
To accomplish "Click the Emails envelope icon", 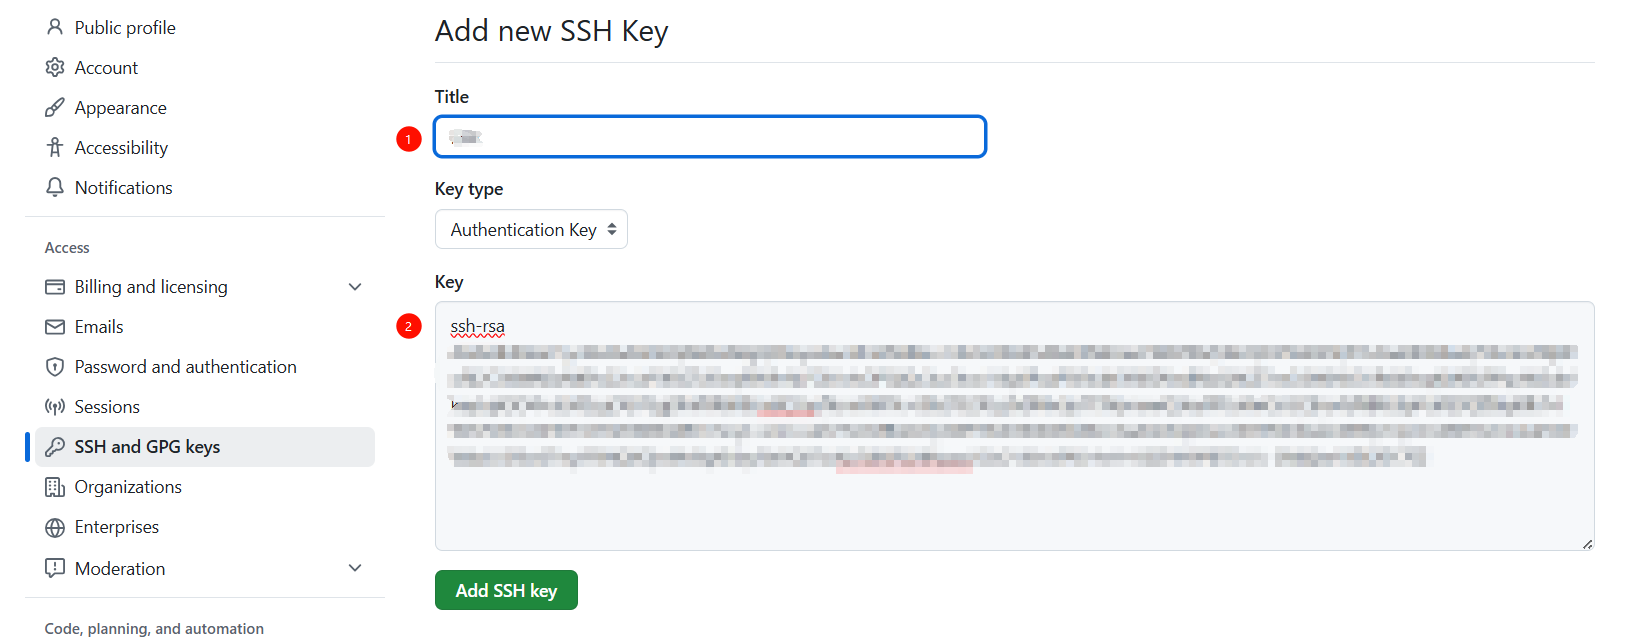I will tap(55, 327).
